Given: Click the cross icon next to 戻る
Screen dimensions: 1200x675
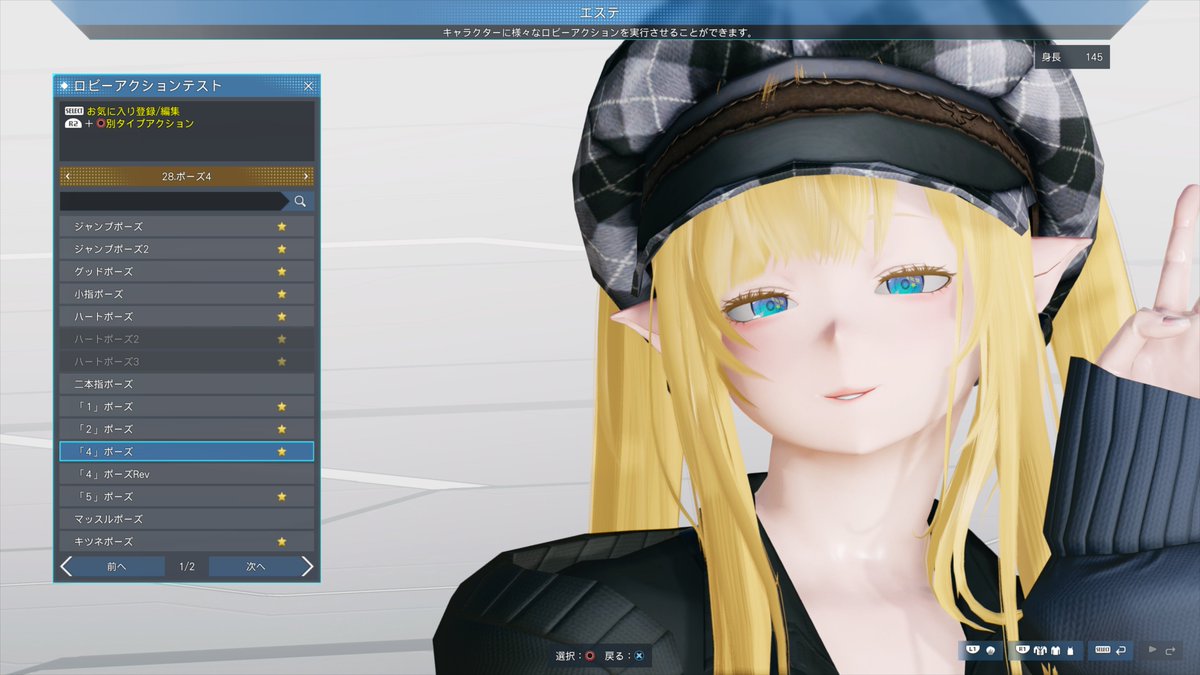Looking at the screenshot, I should (x=639, y=657).
